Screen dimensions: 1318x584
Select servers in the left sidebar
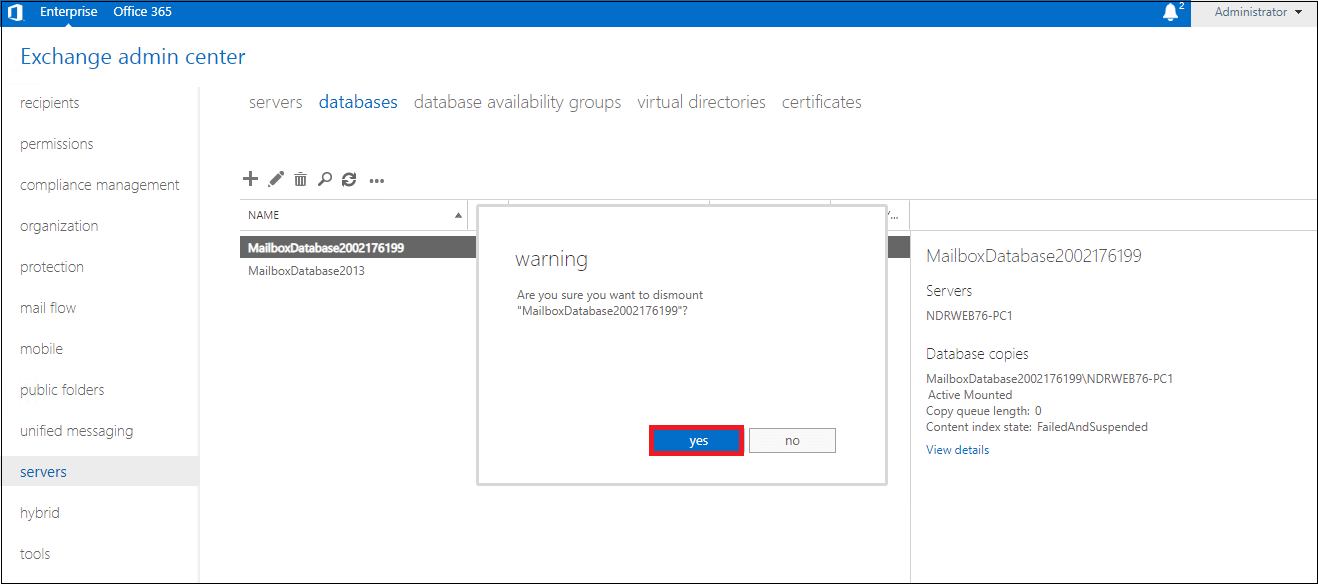(x=99, y=472)
